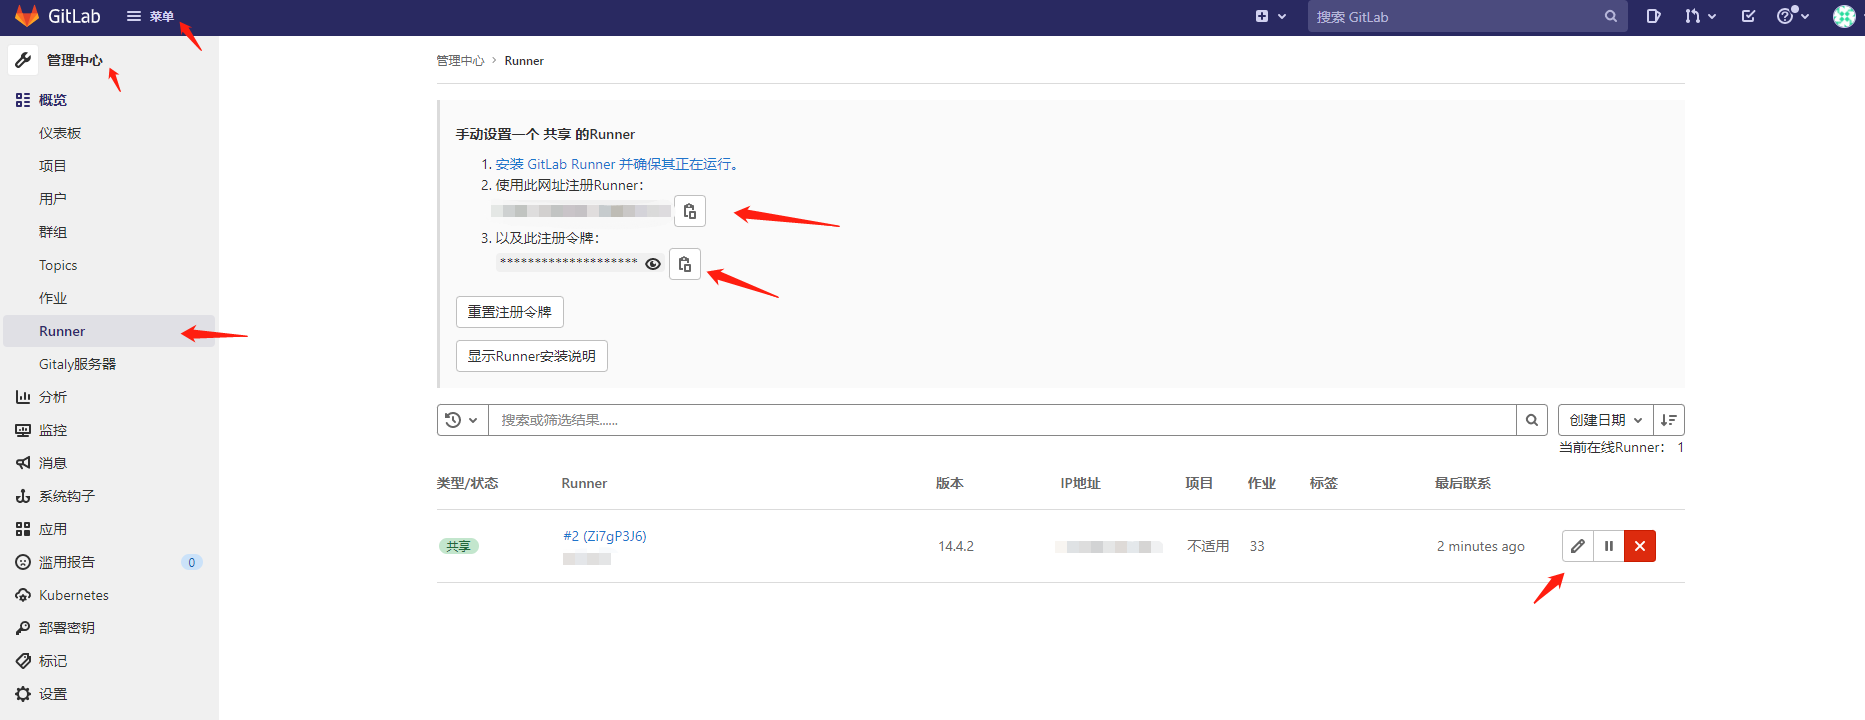1865x720 pixels.
Task: Click 管理中心 breadcrumb link
Action: 460,61
